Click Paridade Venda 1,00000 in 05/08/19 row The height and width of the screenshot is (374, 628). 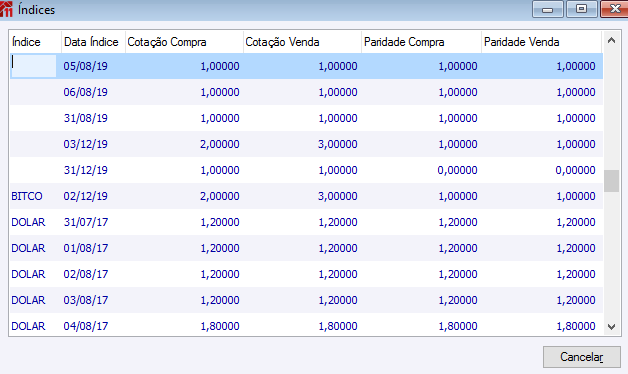pos(576,66)
